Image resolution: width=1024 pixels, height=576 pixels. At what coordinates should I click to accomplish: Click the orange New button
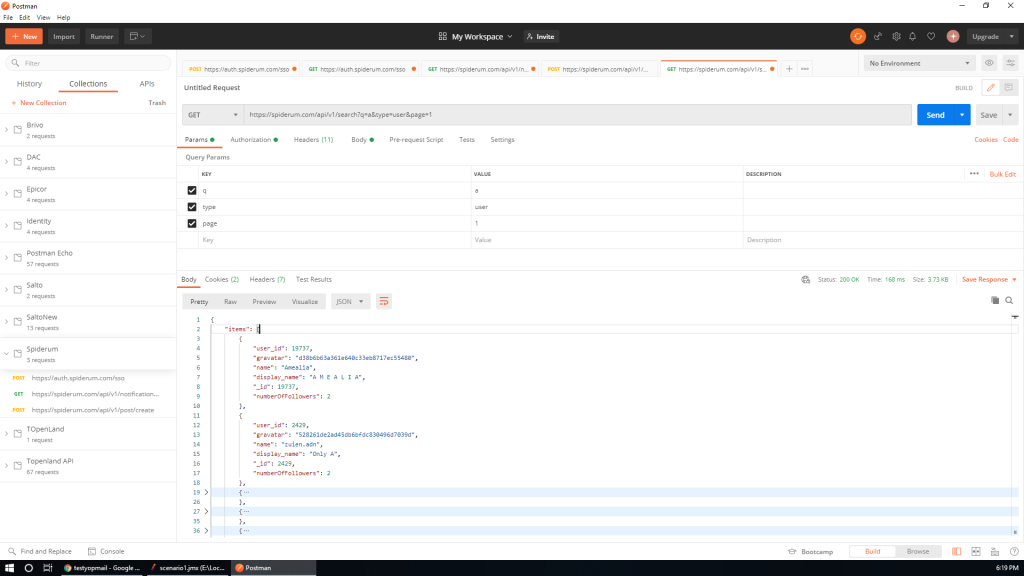24,37
